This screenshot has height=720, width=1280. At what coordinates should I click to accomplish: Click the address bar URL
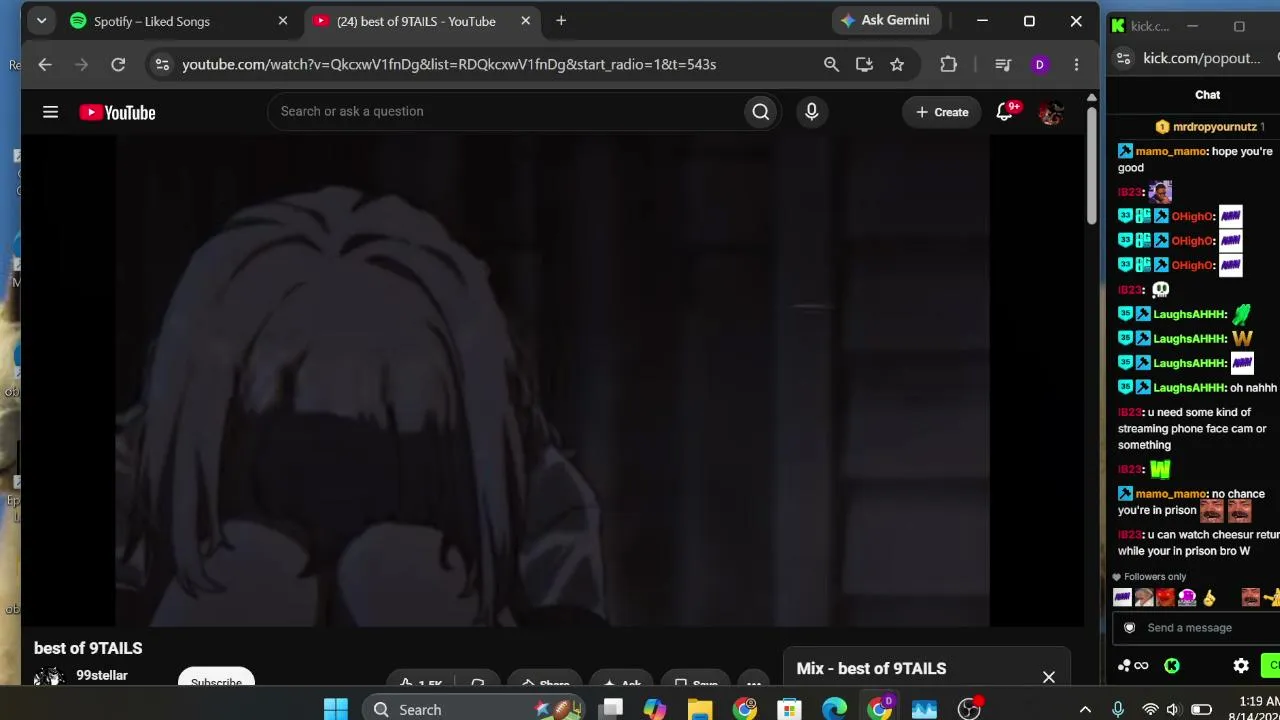tap(449, 64)
